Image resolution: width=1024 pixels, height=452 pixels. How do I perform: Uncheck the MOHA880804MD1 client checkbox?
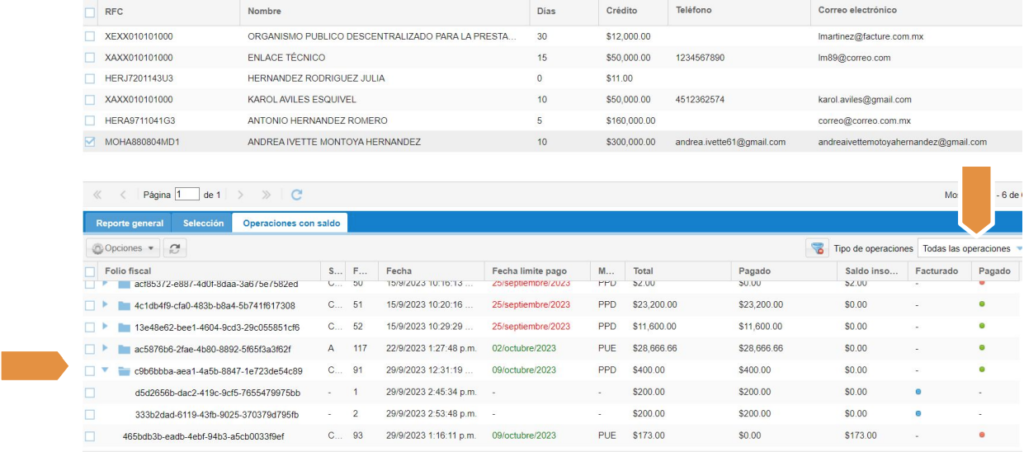(x=91, y=142)
